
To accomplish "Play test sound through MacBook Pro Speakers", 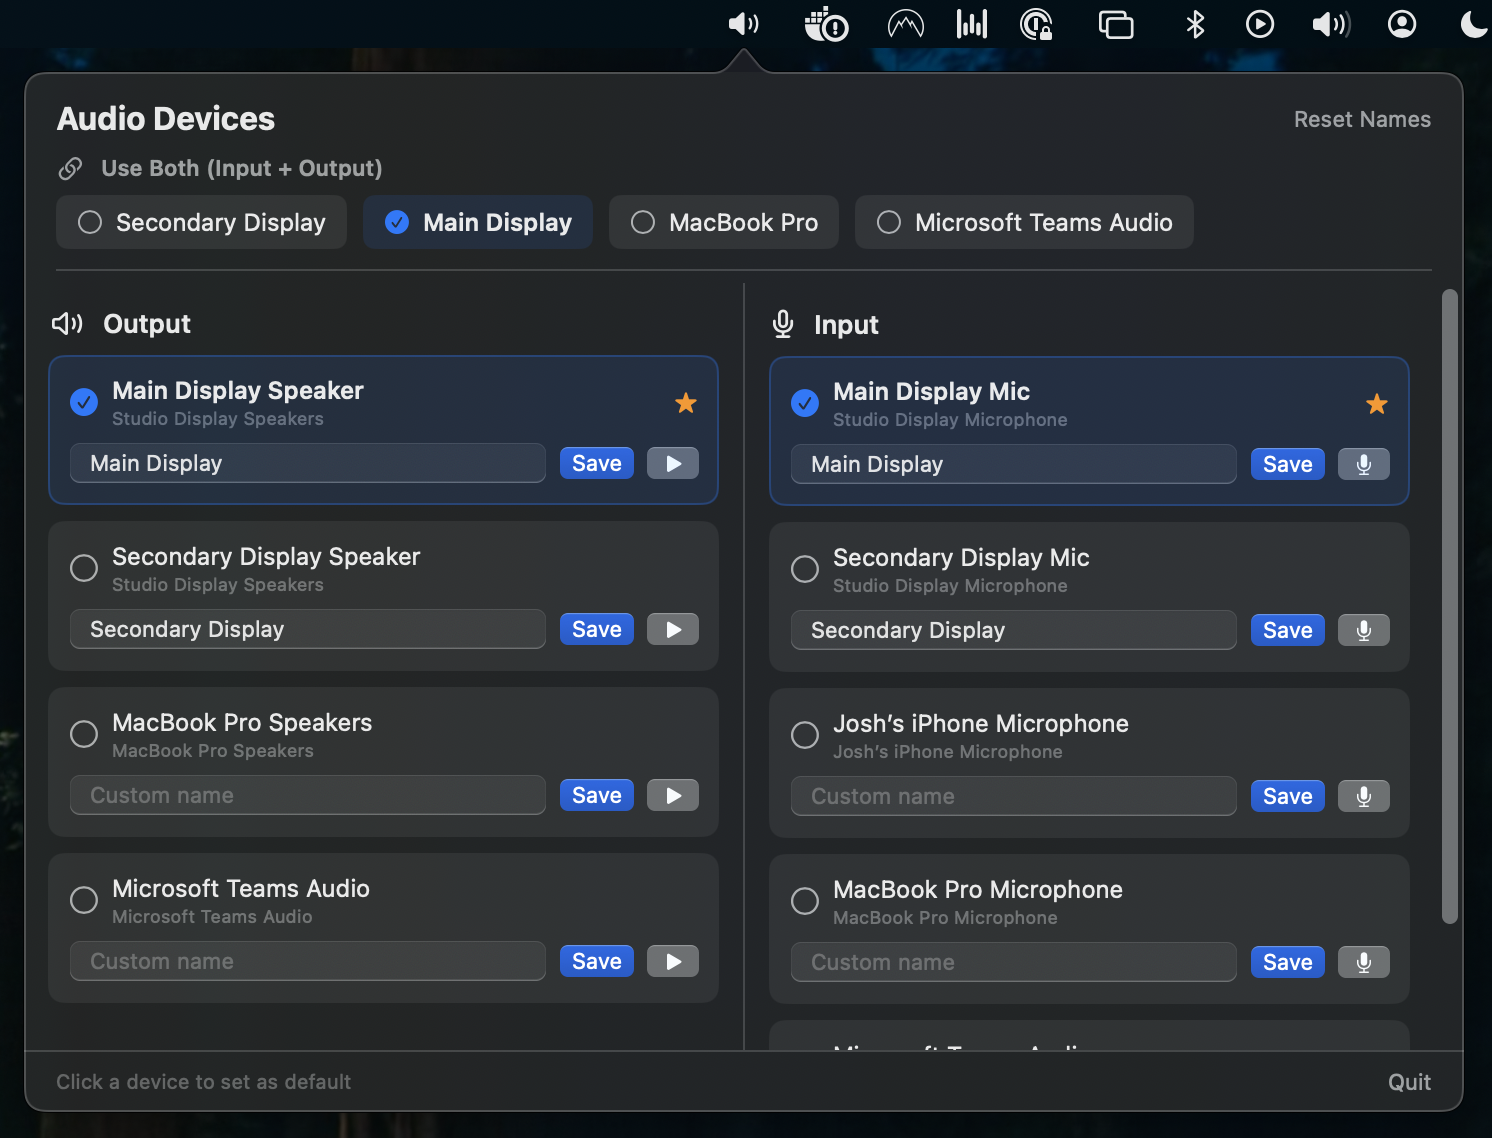I will [x=672, y=795].
